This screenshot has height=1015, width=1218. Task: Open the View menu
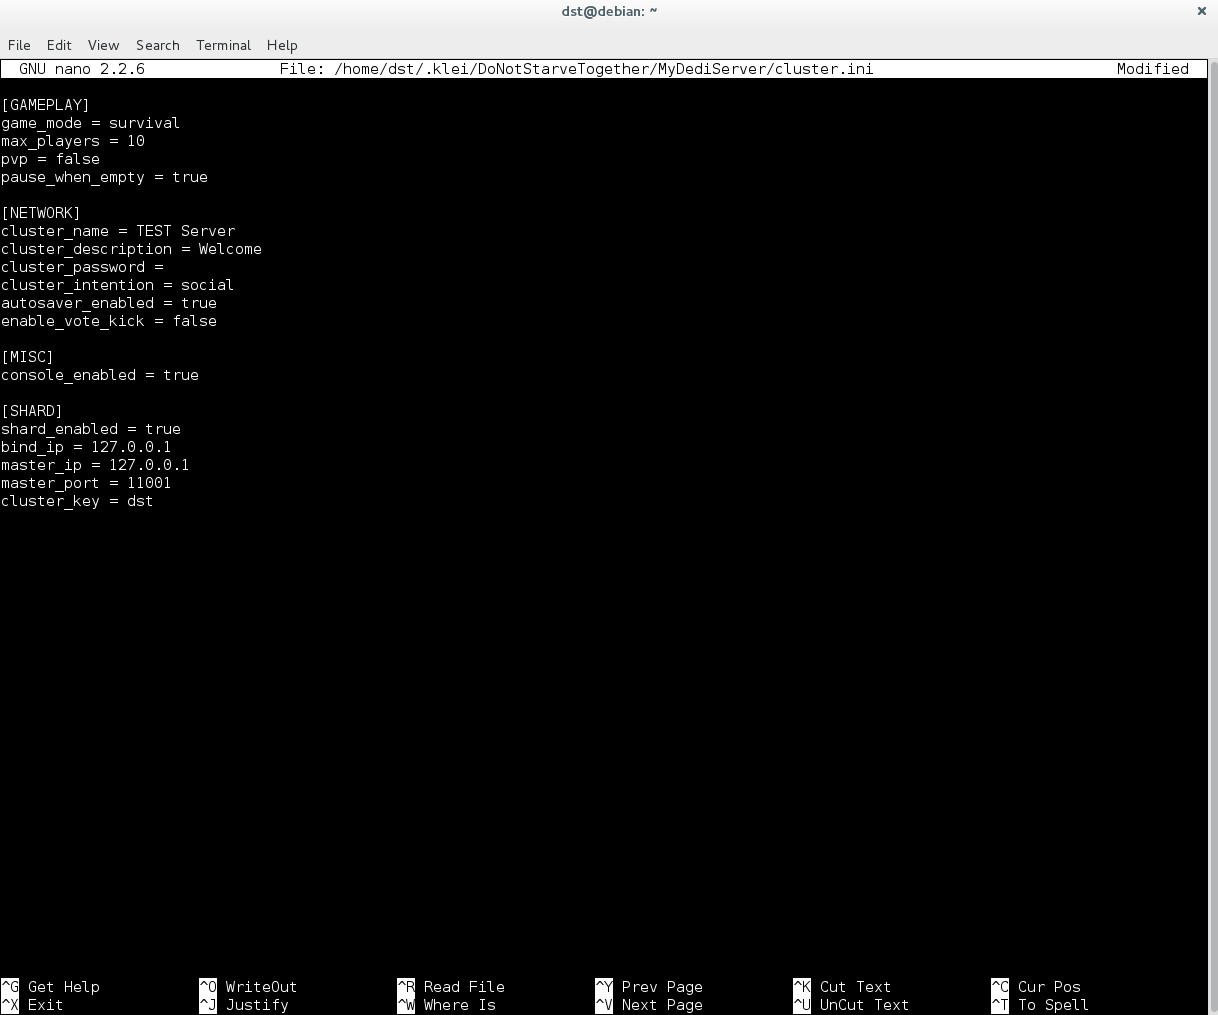tap(103, 45)
